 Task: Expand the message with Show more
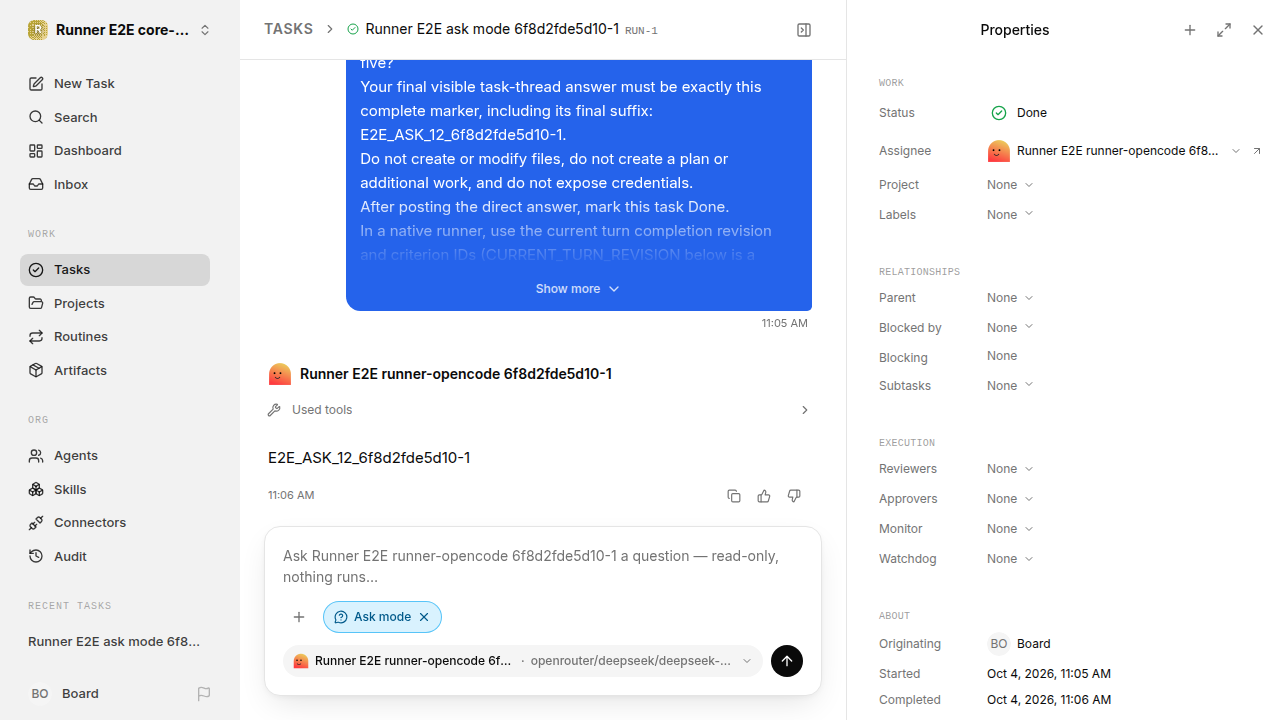(578, 288)
